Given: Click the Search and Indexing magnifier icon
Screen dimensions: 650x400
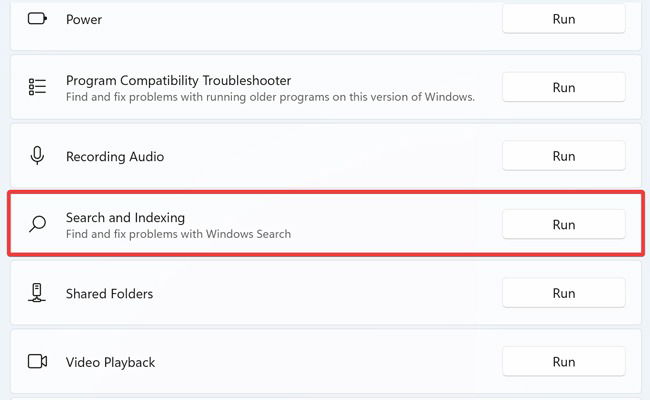Looking at the screenshot, I should click(x=37, y=224).
